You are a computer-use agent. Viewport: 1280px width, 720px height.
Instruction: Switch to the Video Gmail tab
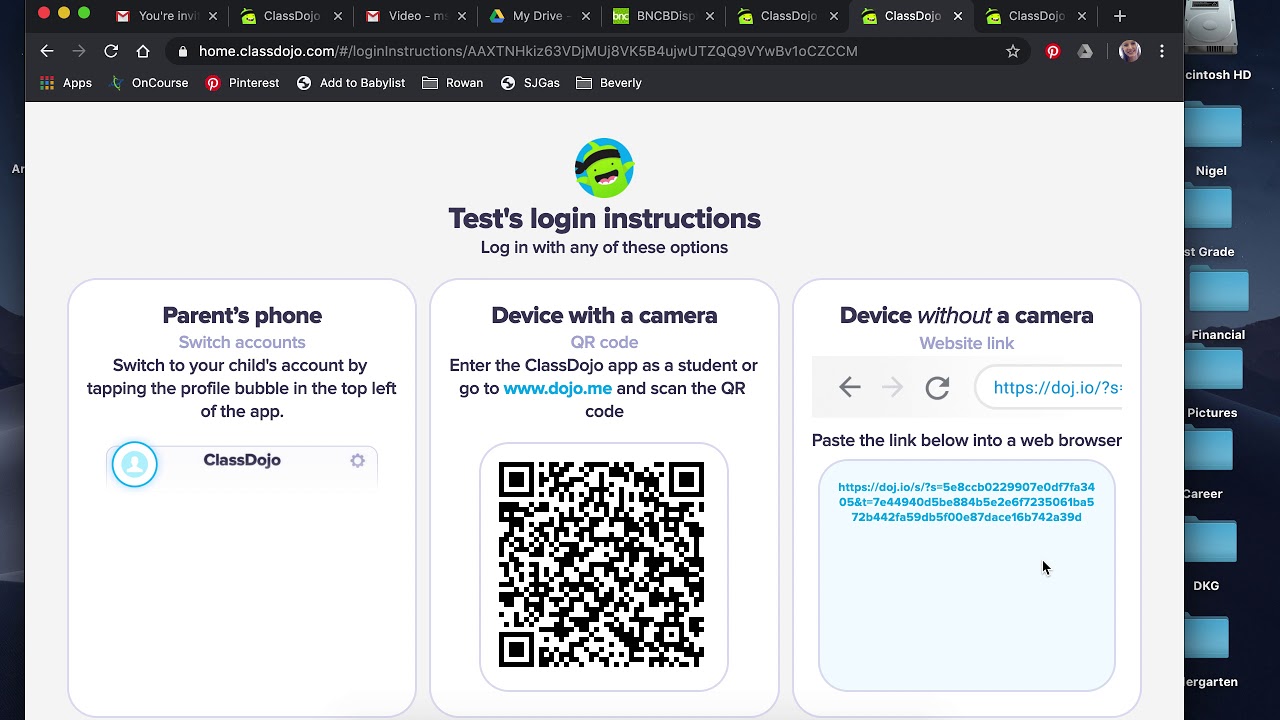click(415, 16)
